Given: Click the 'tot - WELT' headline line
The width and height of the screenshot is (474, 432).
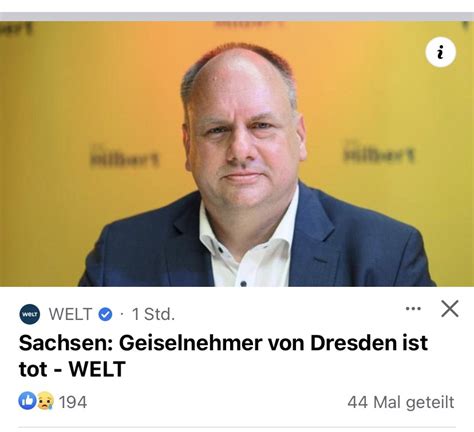Looking at the screenshot, I should 72,369.
